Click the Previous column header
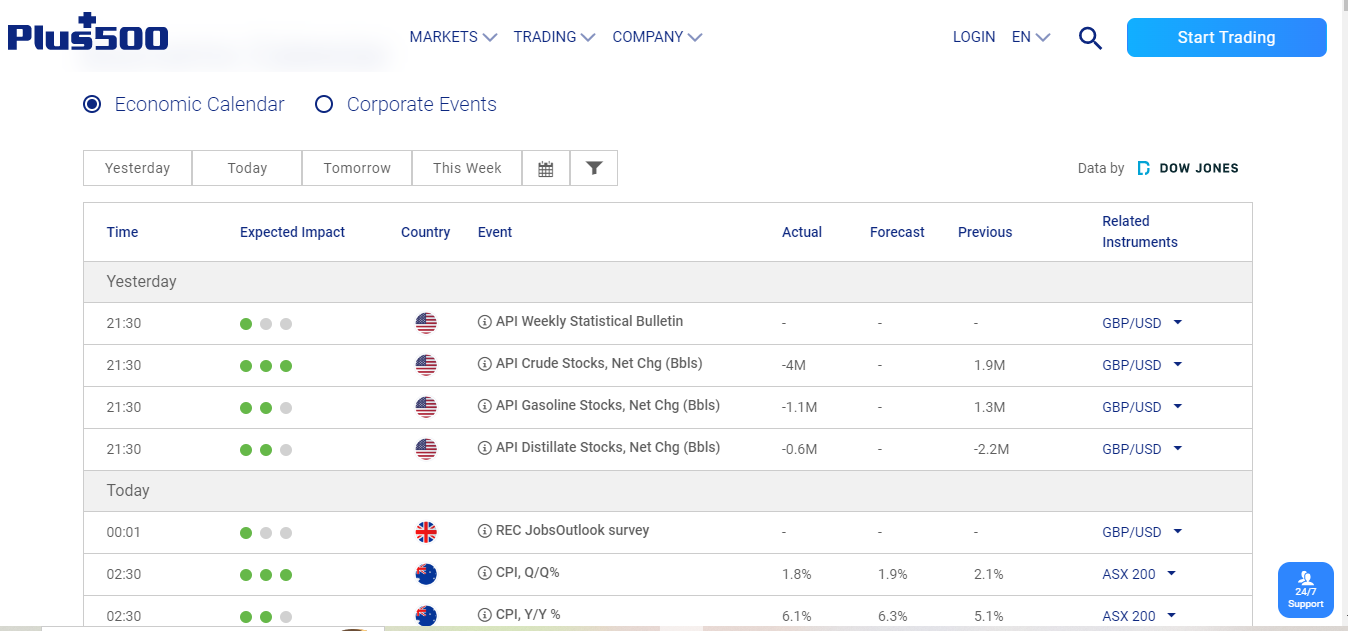The image size is (1348, 631). 985,232
